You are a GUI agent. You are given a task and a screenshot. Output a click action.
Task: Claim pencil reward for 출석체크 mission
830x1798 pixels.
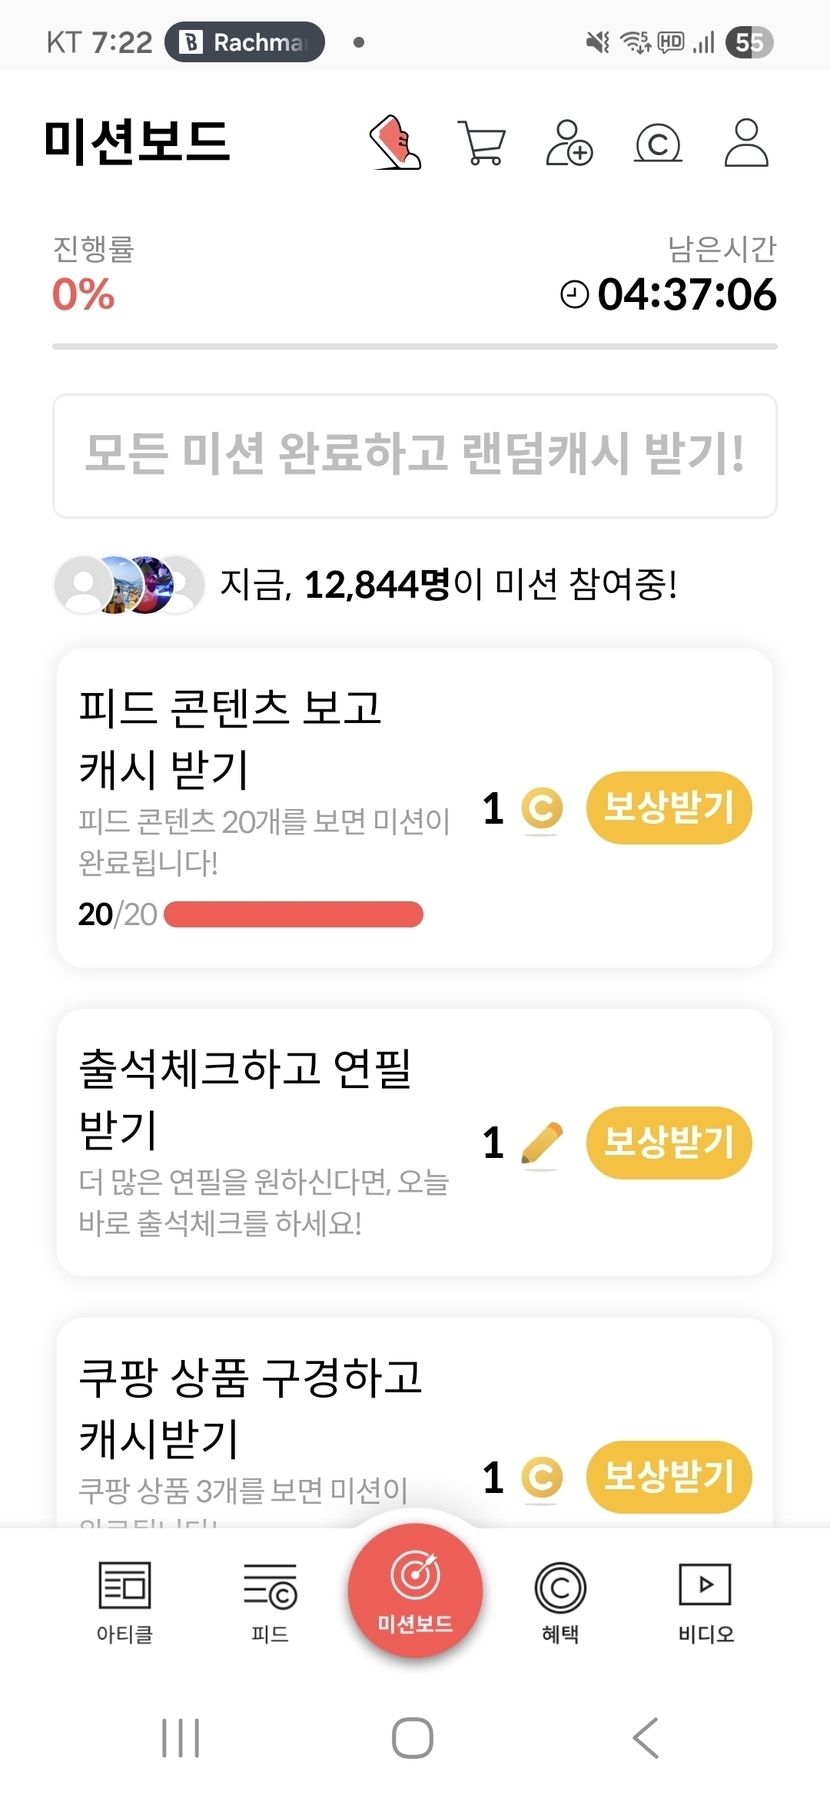(x=668, y=1142)
